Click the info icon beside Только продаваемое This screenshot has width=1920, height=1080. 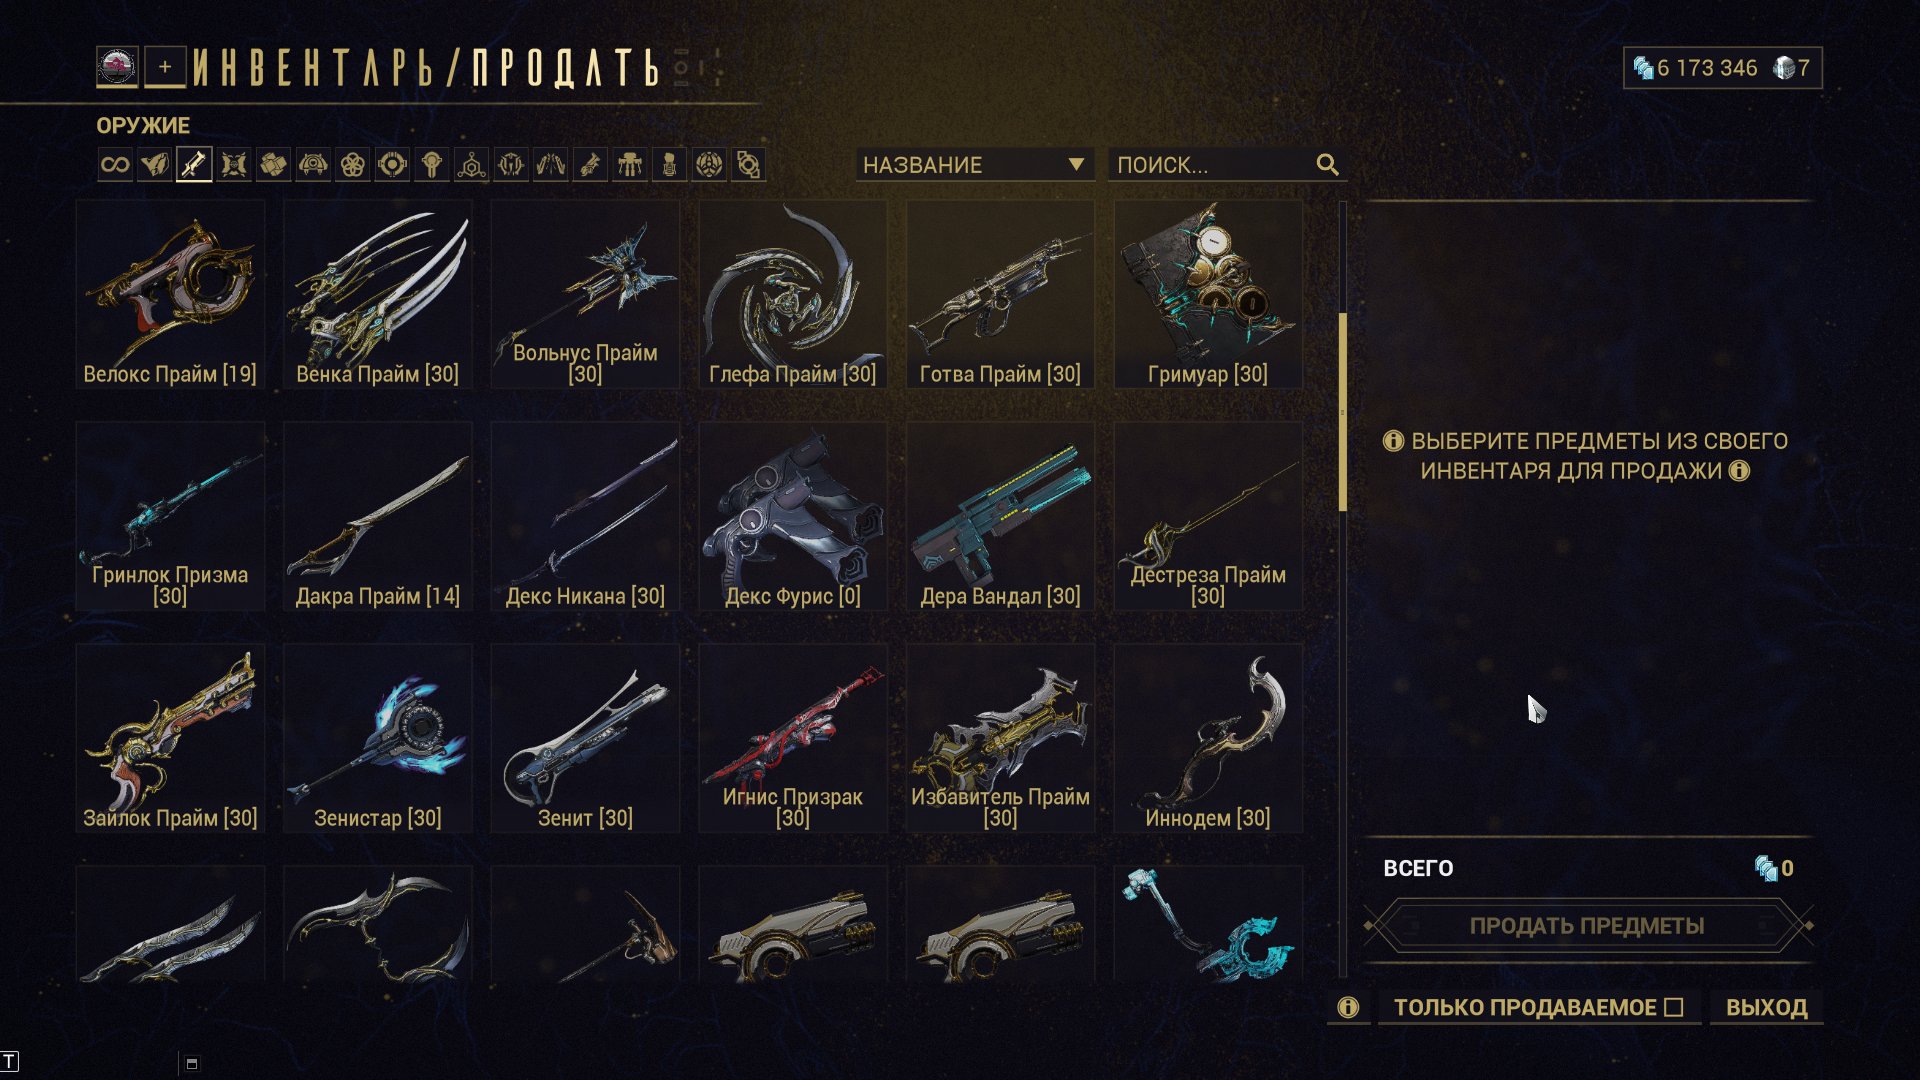pos(1348,1007)
